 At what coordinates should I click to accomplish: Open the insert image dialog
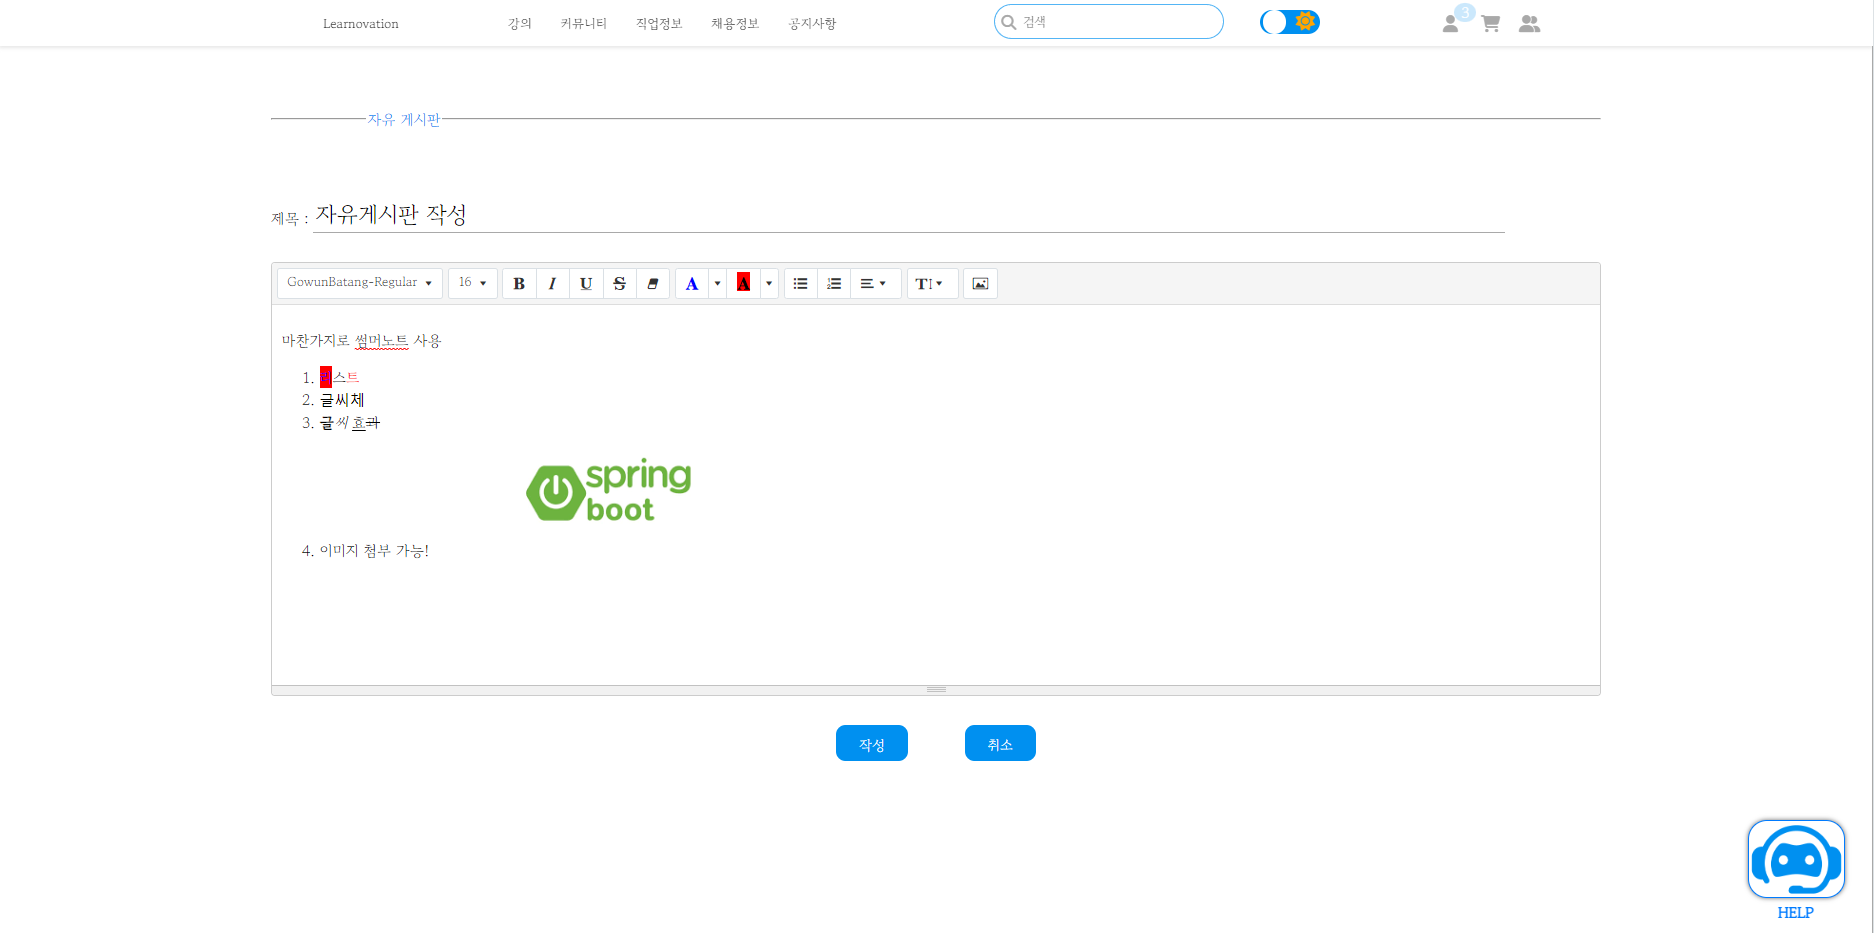[979, 283]
